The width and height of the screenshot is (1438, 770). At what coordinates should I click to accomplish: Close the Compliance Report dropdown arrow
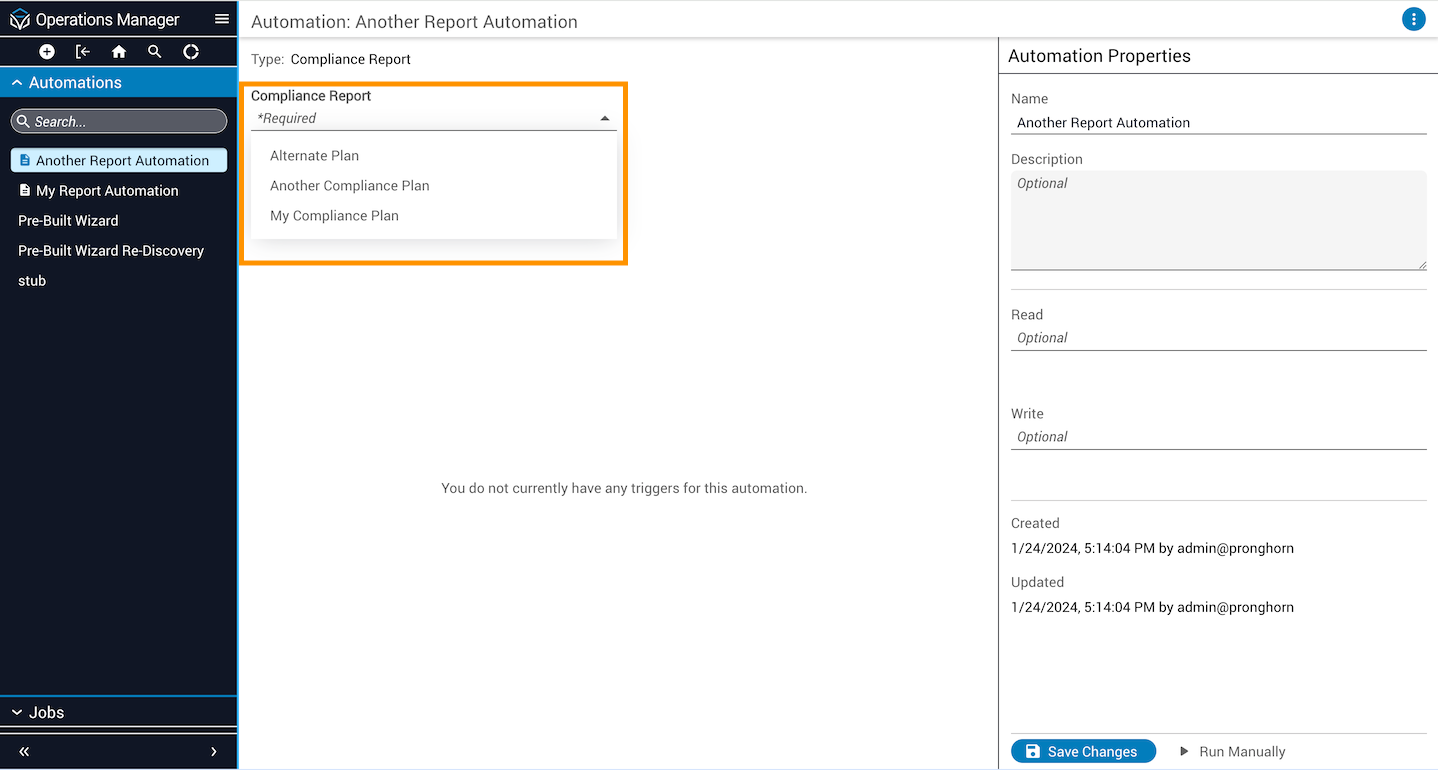coord(605,119)
